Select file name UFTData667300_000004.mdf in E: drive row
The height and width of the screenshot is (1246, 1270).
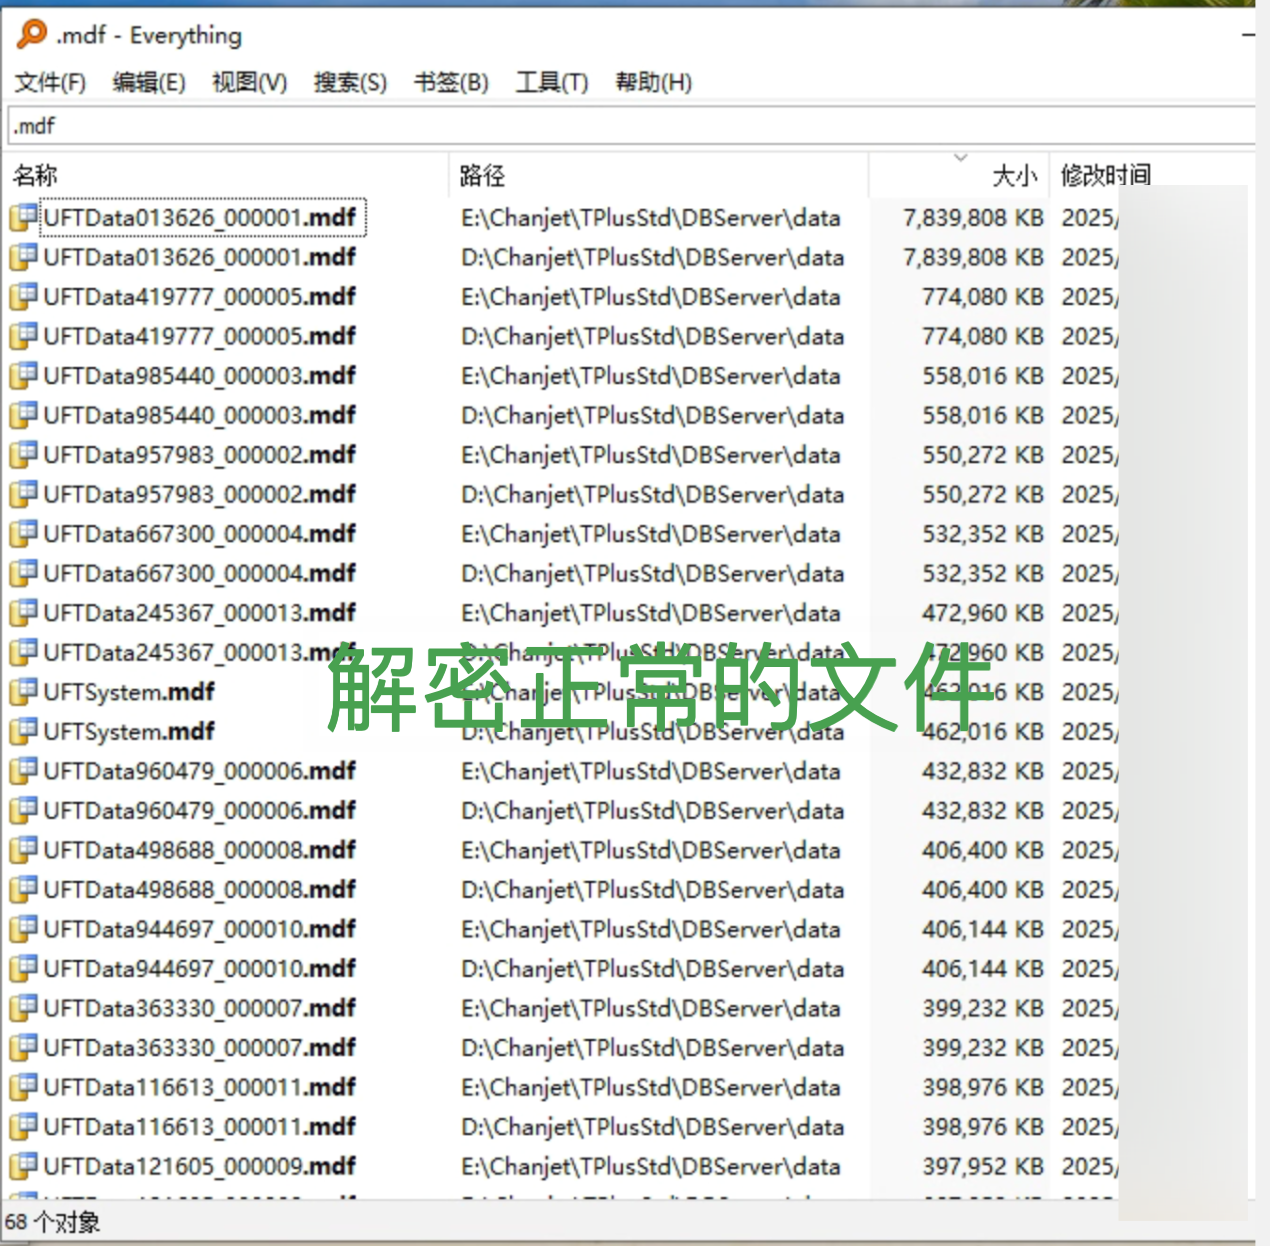[x=199, y=533]
